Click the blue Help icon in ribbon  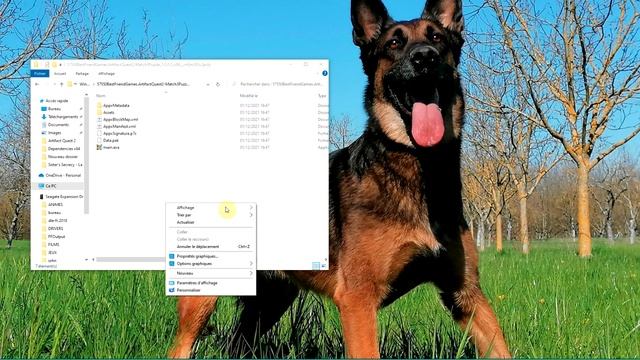(325, 73)
